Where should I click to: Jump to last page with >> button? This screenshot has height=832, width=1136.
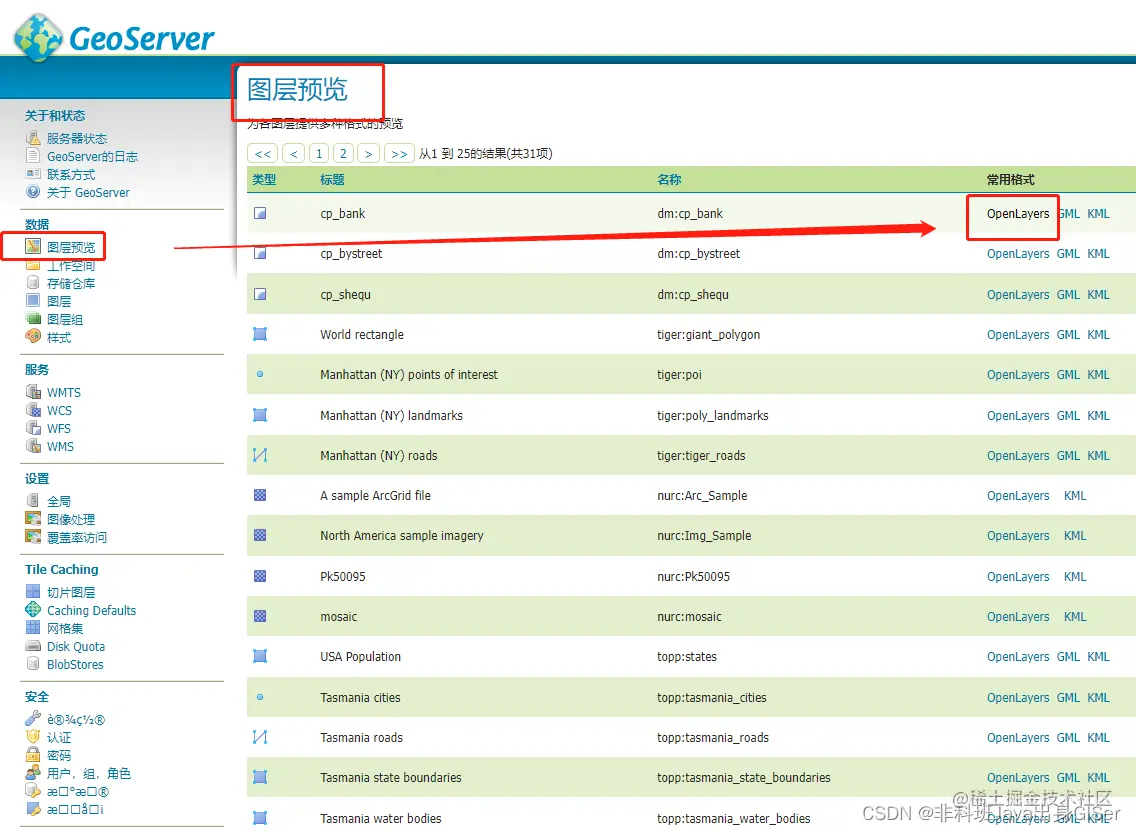(x=399, y=154)
